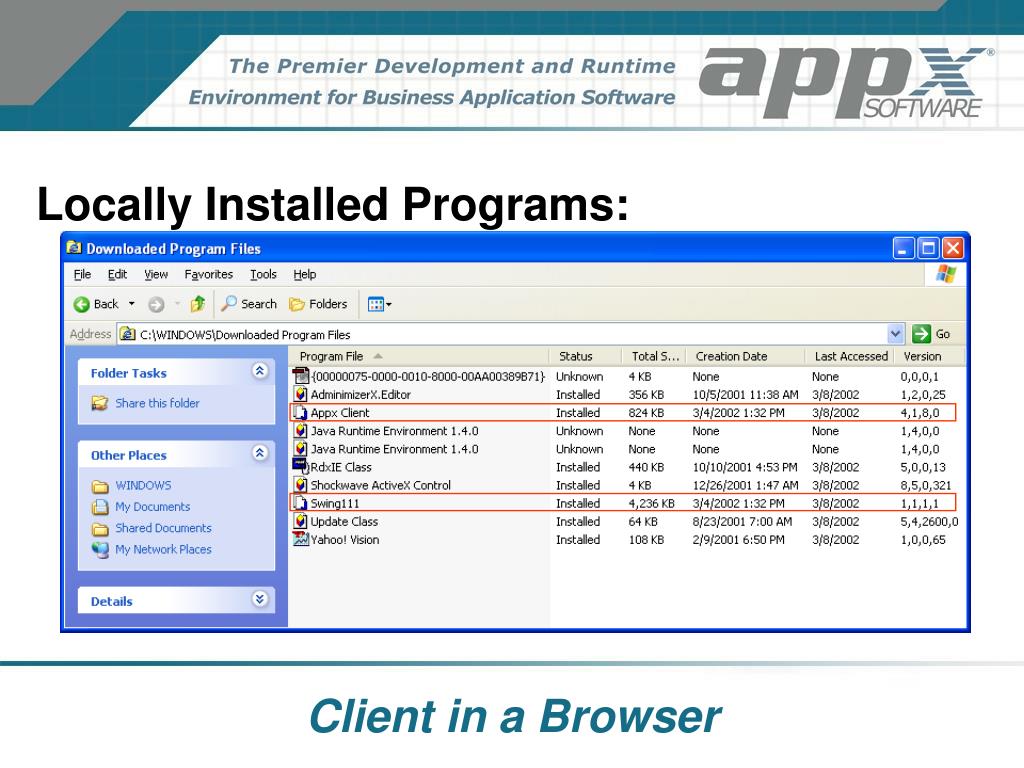The image size is (1024, 768).
Task: Select the Yahoo! Vision icon
Action: 300,539
